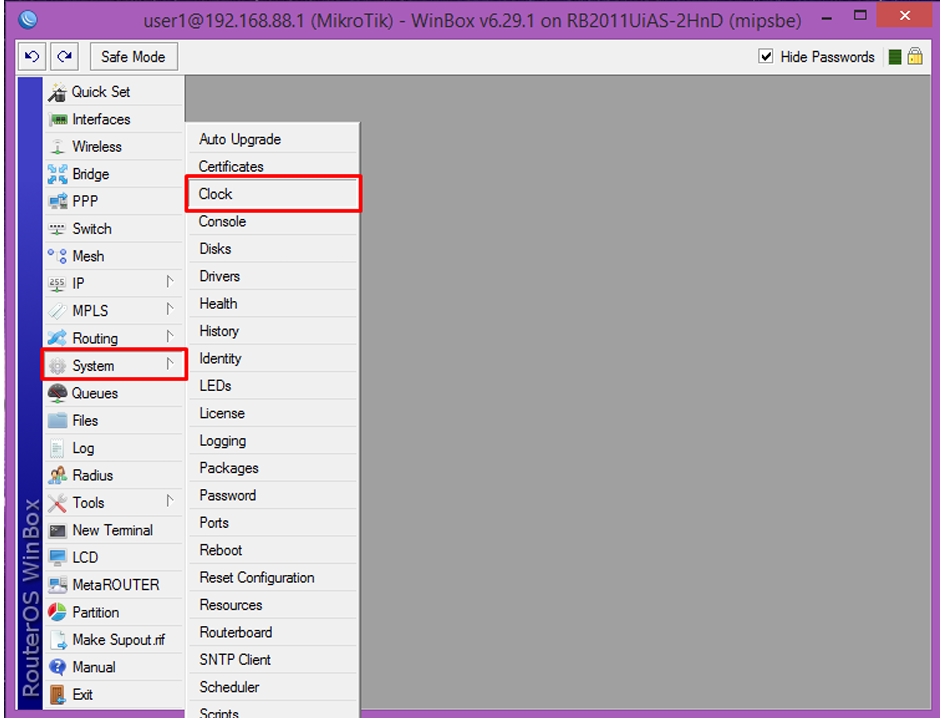Select Reset Configuration in System submenu
Image resolution: width=945 pixels, height=725 pixels.
coord(274,578)
